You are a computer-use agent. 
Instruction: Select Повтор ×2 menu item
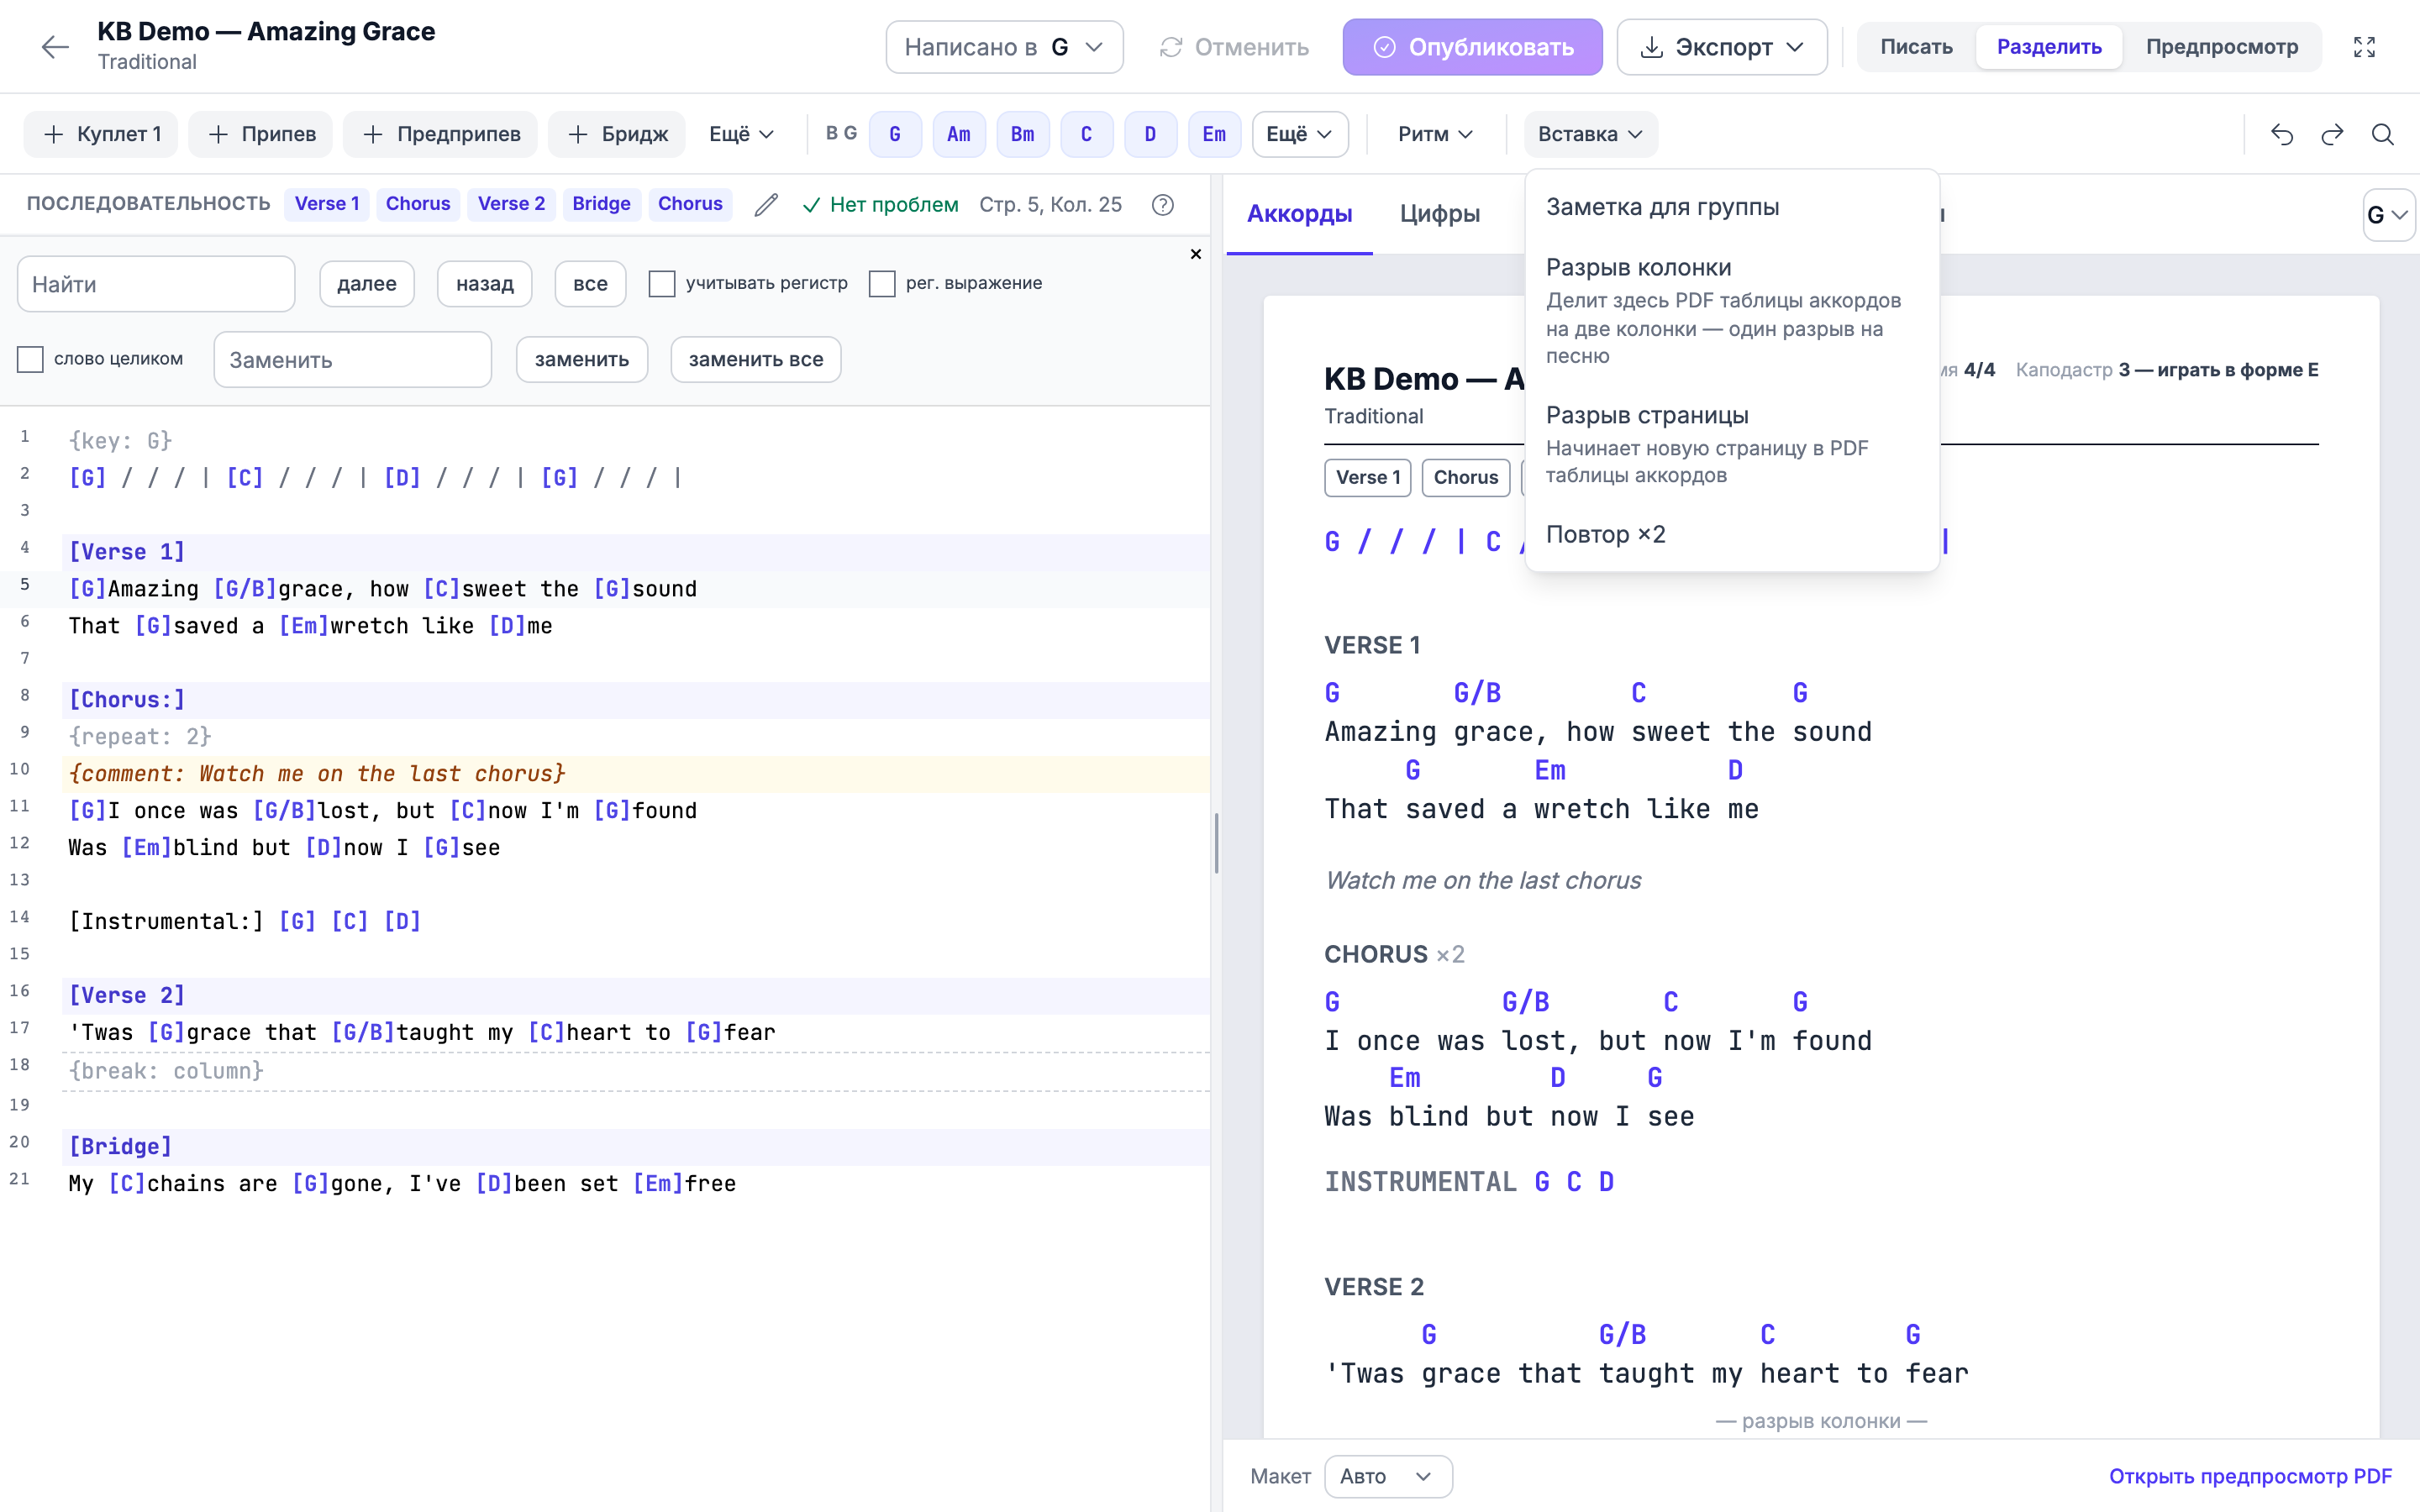[x=1732, y=535]
